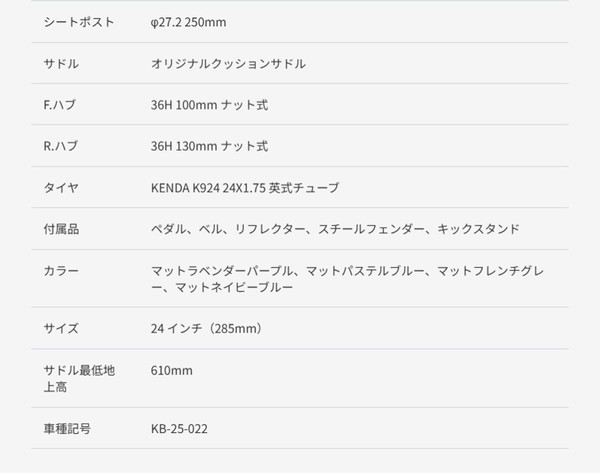Viewport: 600px width, 475px height.
Task: Select 24 インチ（285mm） size value
Action: coord(207,328)
